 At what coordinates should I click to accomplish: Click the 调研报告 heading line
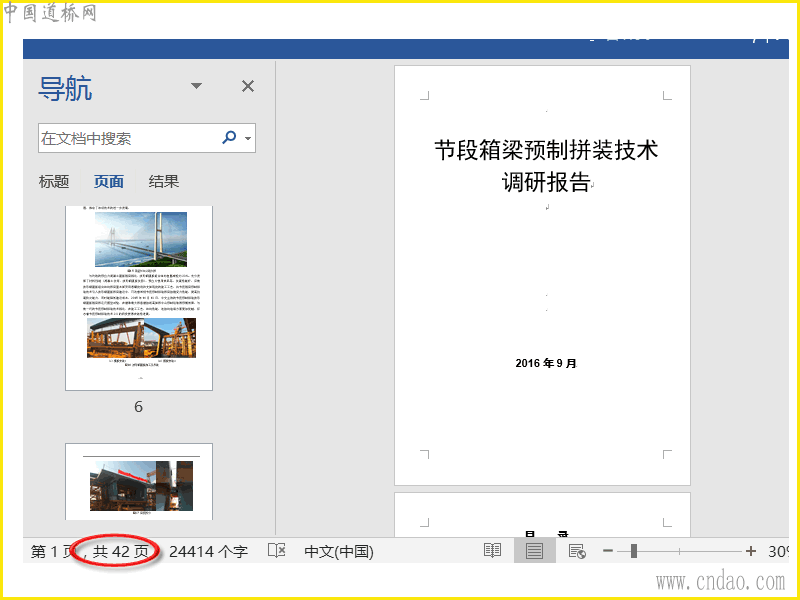546,182
